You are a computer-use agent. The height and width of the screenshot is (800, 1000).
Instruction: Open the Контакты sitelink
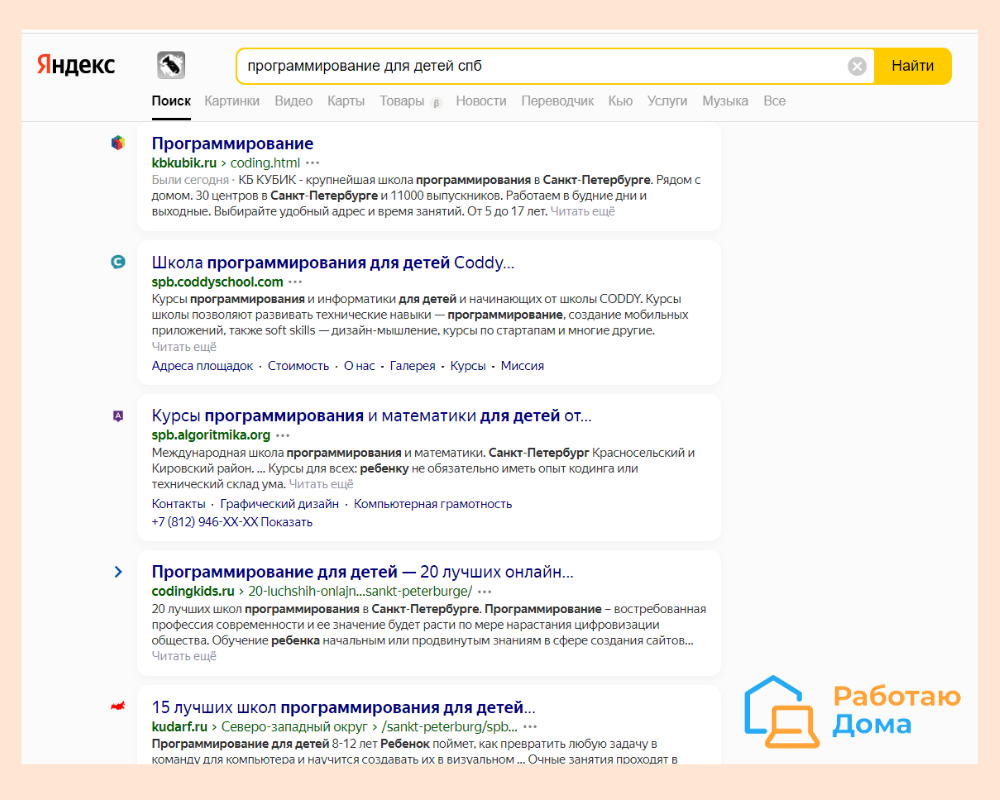pyautogui.click(x=179, y=504)
